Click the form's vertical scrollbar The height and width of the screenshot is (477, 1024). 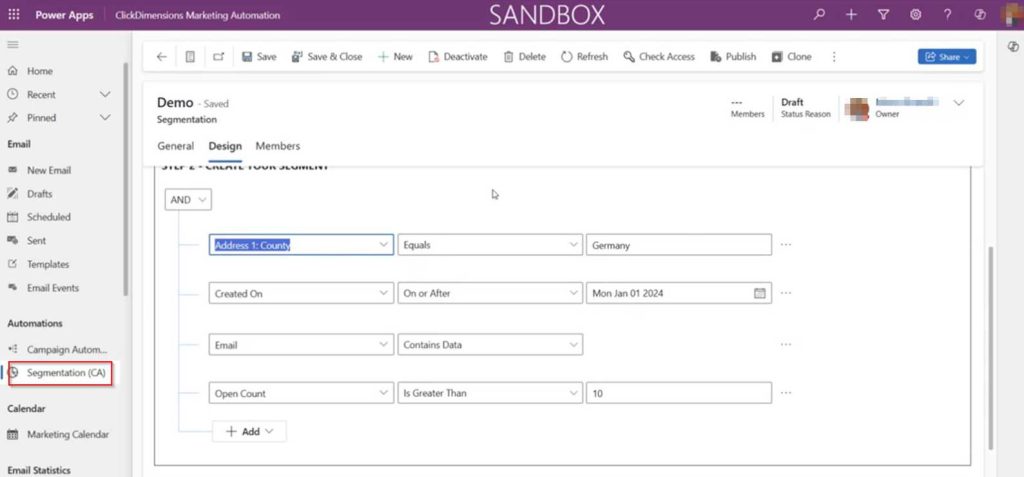[x=991, y=348]
